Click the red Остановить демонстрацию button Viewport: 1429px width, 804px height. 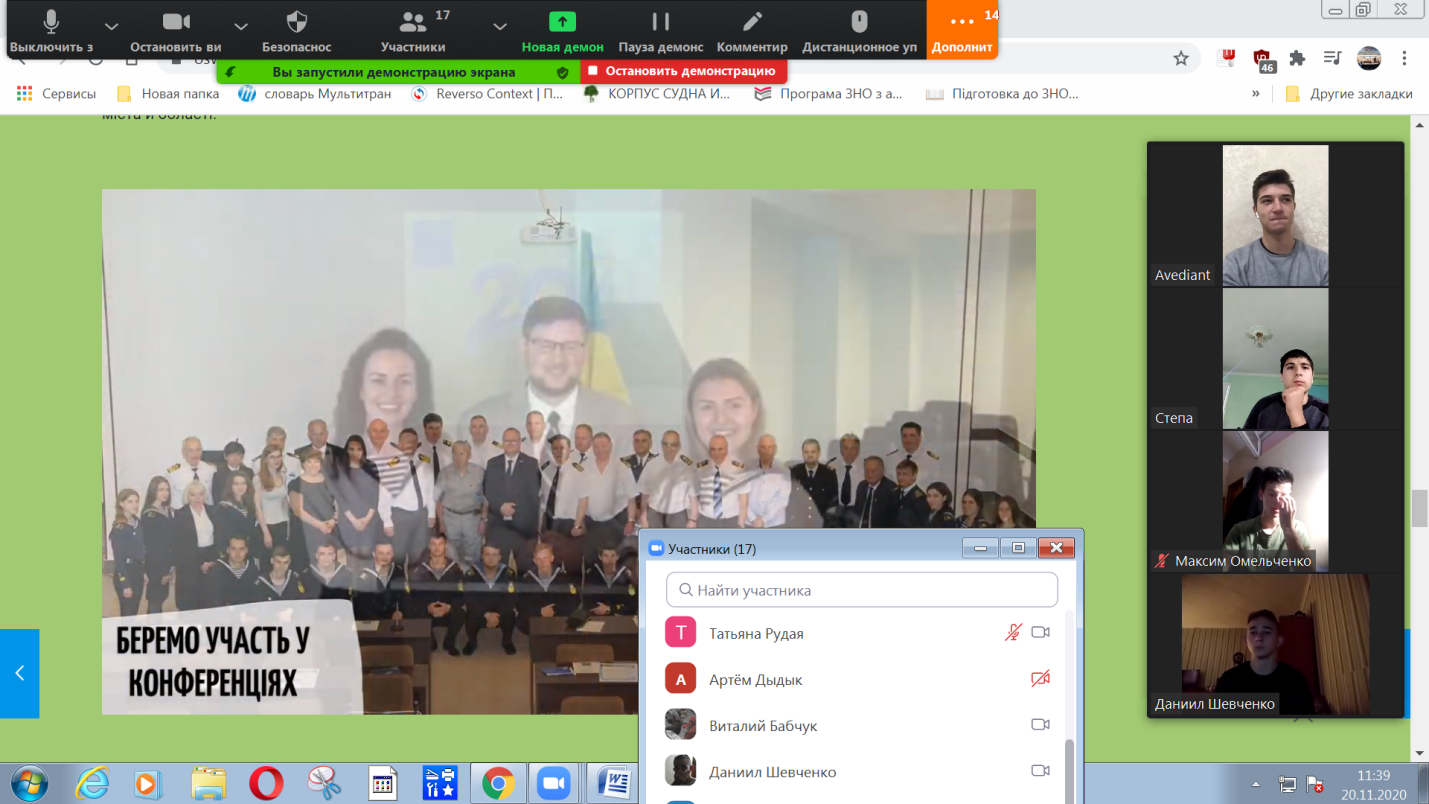pyautogui.click(x=683, y=71)
